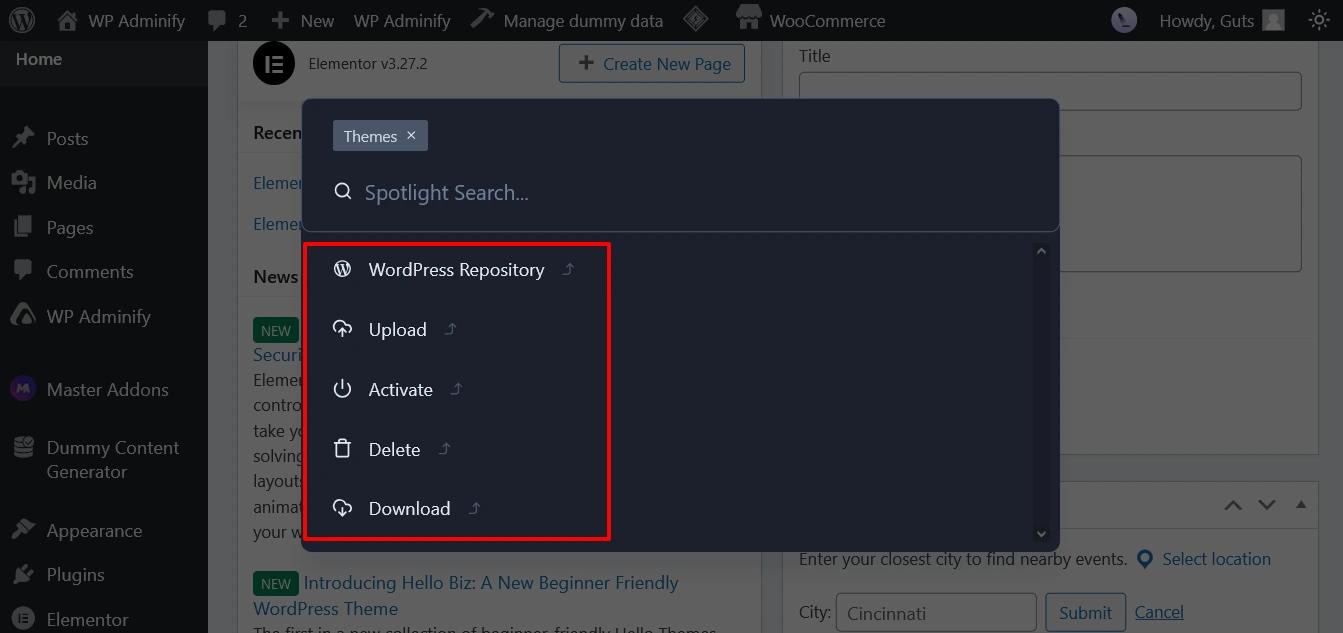Image resolution: width=1343 pixels, height=633 pixels.
Task: Click the Create New Page button
Action: (x=652, y=63)
